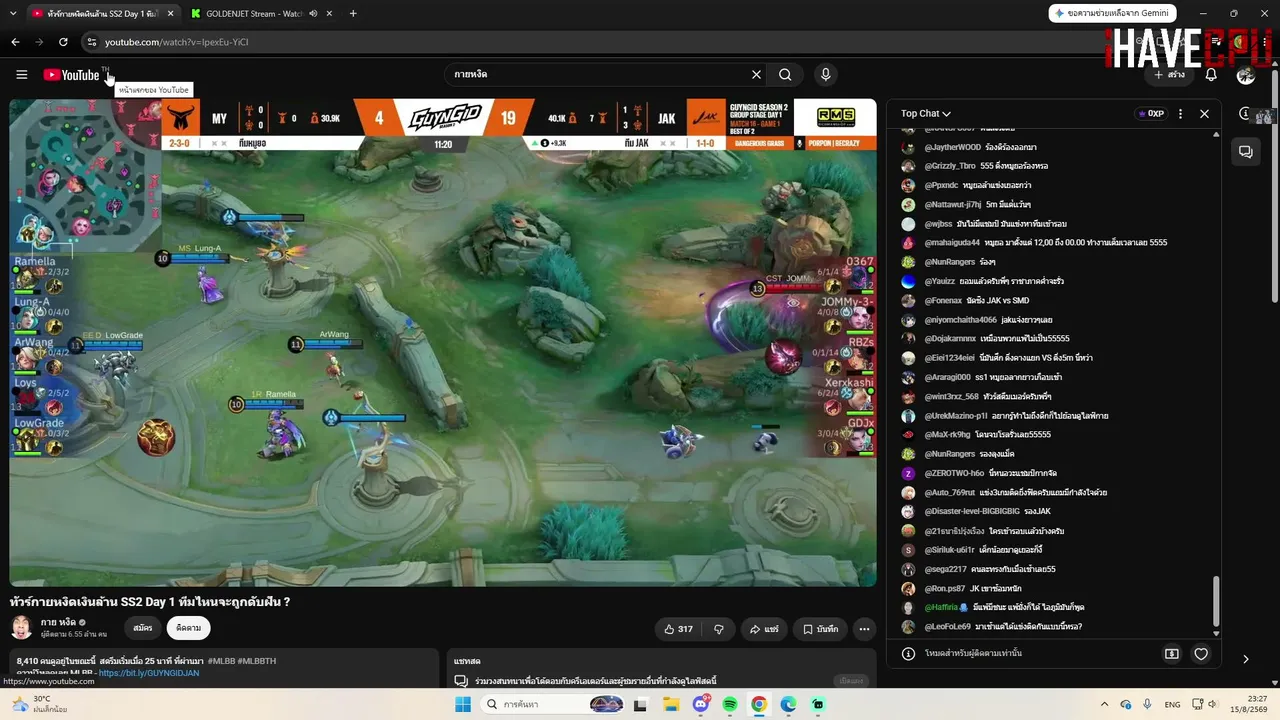Viewport: 1280px width, 720px height.
Task: Run search with the magnifier button
Action: coord(785,74)
